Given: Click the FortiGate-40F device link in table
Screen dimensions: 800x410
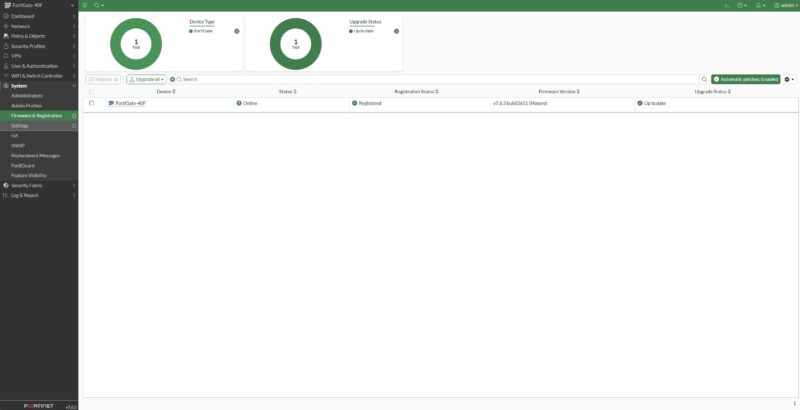Looking at the screenshot, I should (131, 103).
